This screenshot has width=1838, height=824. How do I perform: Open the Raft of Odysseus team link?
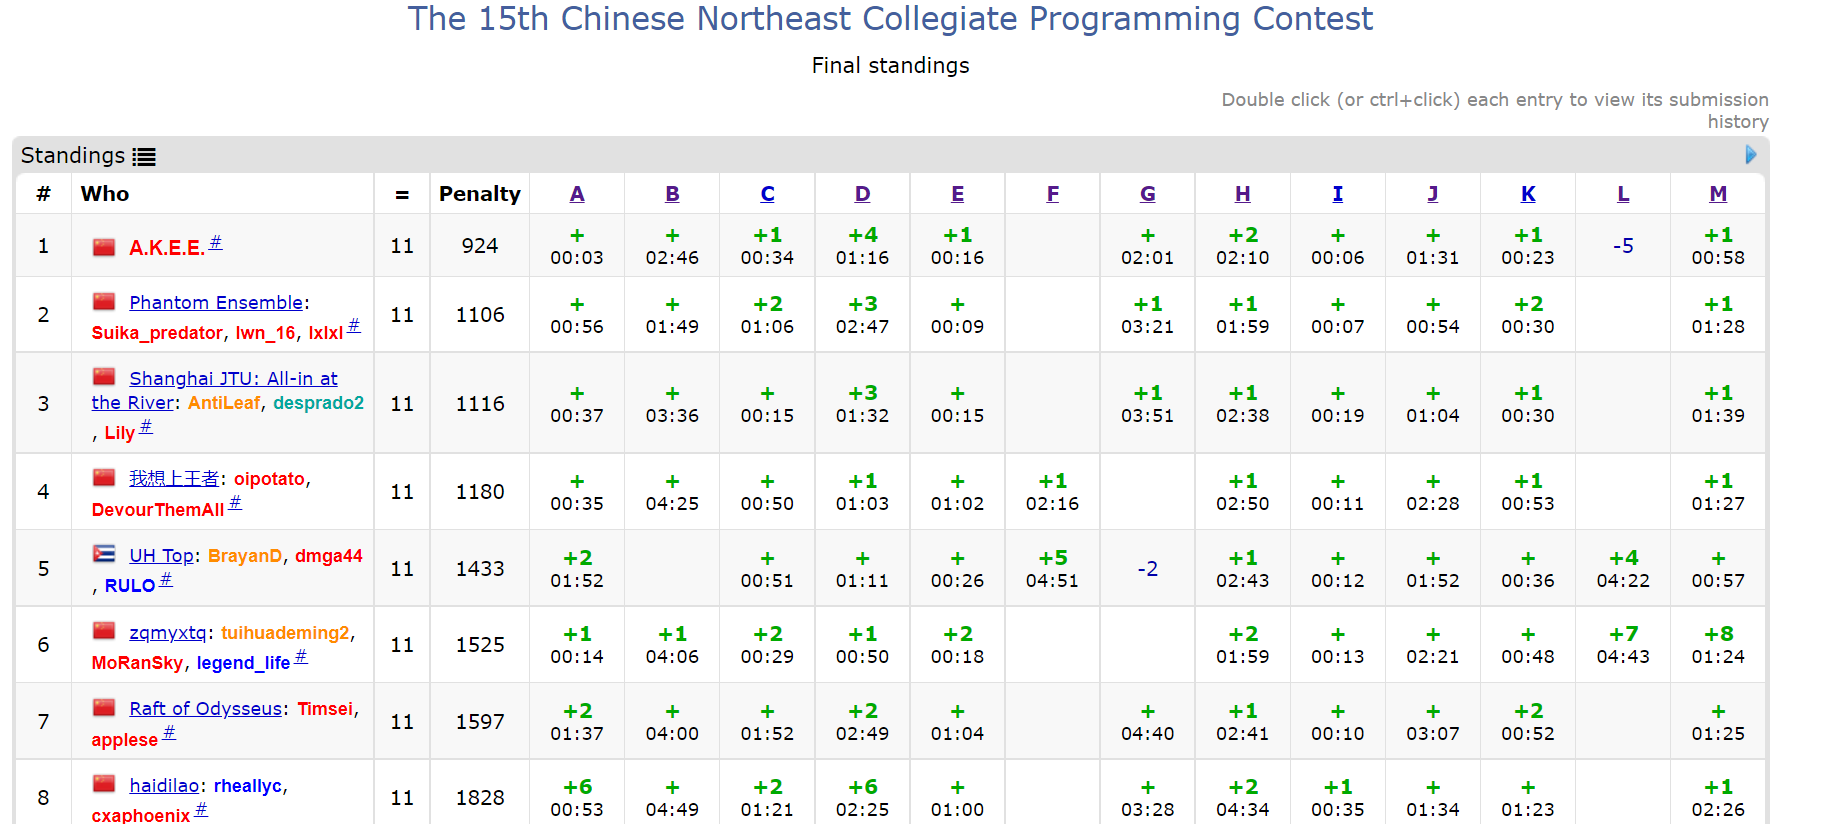coord(205,709)
